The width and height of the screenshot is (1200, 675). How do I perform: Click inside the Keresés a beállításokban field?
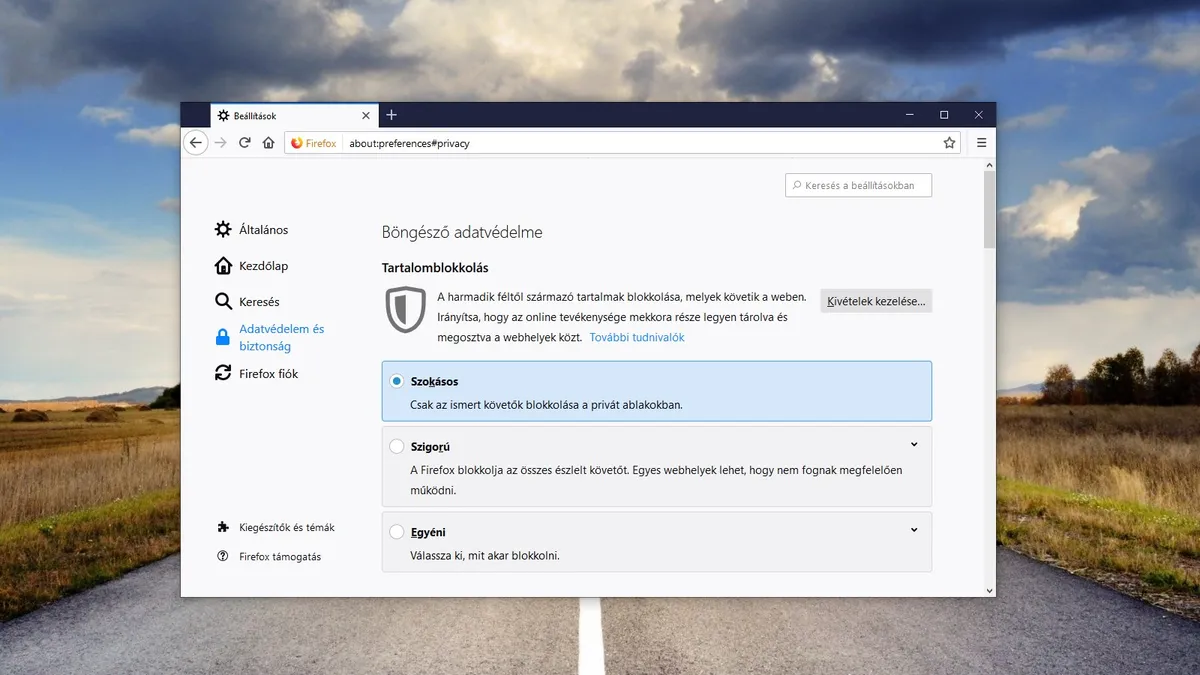pyautogui.click(x=858, y=185)
